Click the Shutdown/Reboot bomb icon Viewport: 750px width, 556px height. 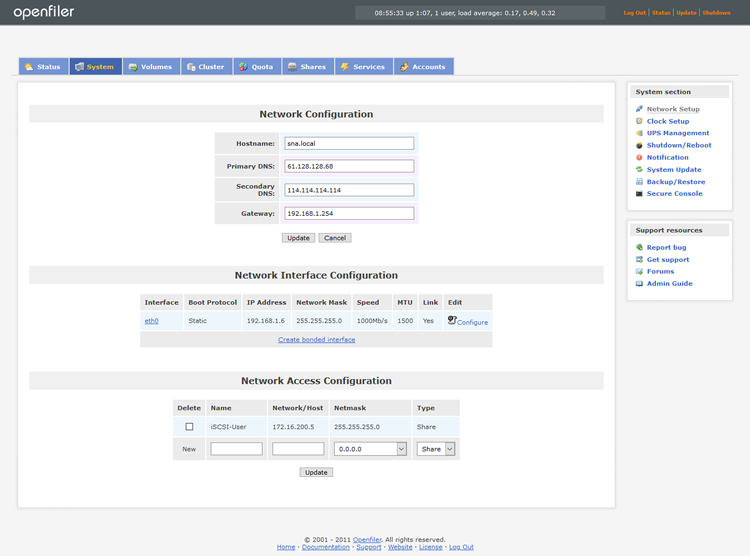(x=639, y=145)
